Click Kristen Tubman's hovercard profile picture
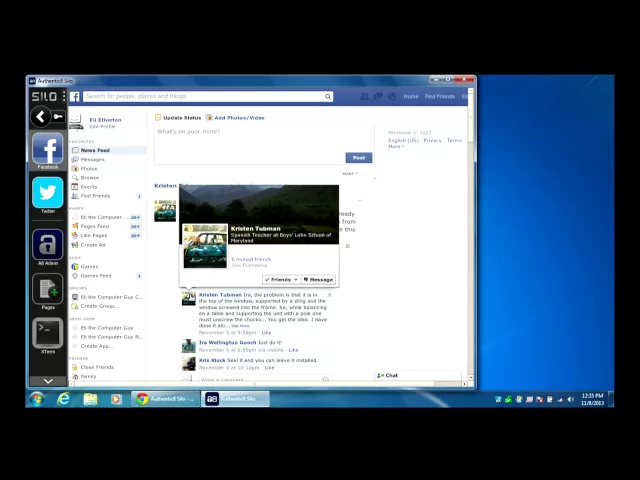The height and width of the screenshot is (480, 640). (x=205, y=246)
